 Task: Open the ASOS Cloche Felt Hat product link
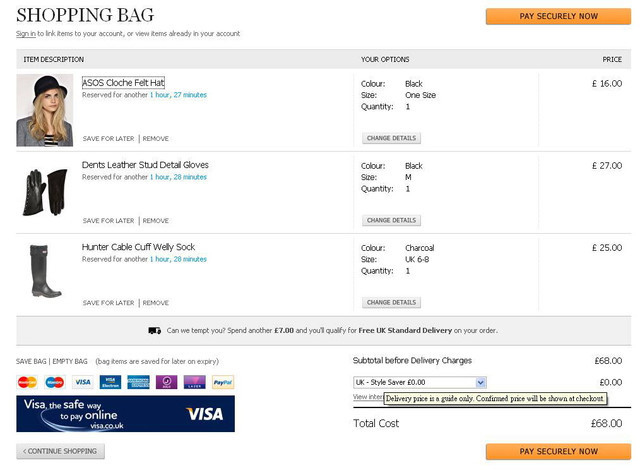click(x=123, y=83)
